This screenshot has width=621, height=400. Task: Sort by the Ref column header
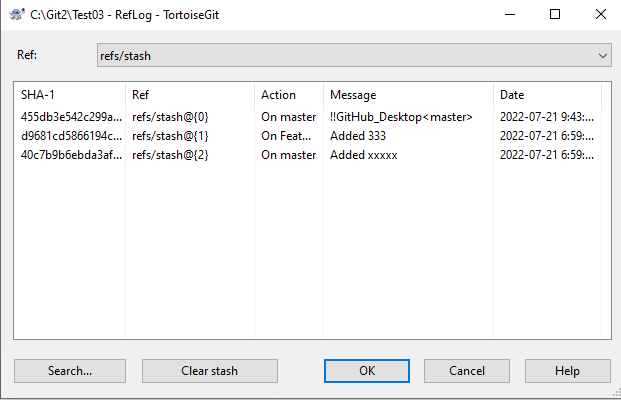point(190,95)
